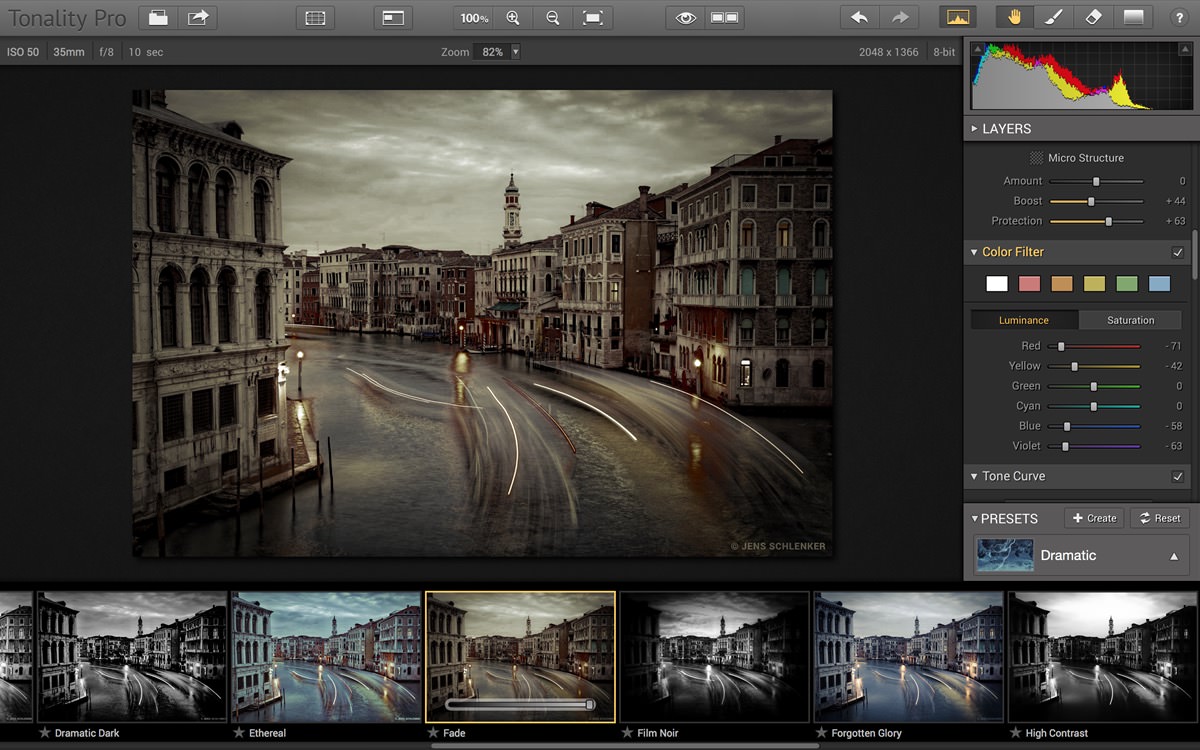This screenshot has height=750, width=1200.
Task: Favorite the Dramatic Dark preset star
Action: pyautogui.click(x=45, y=733)
